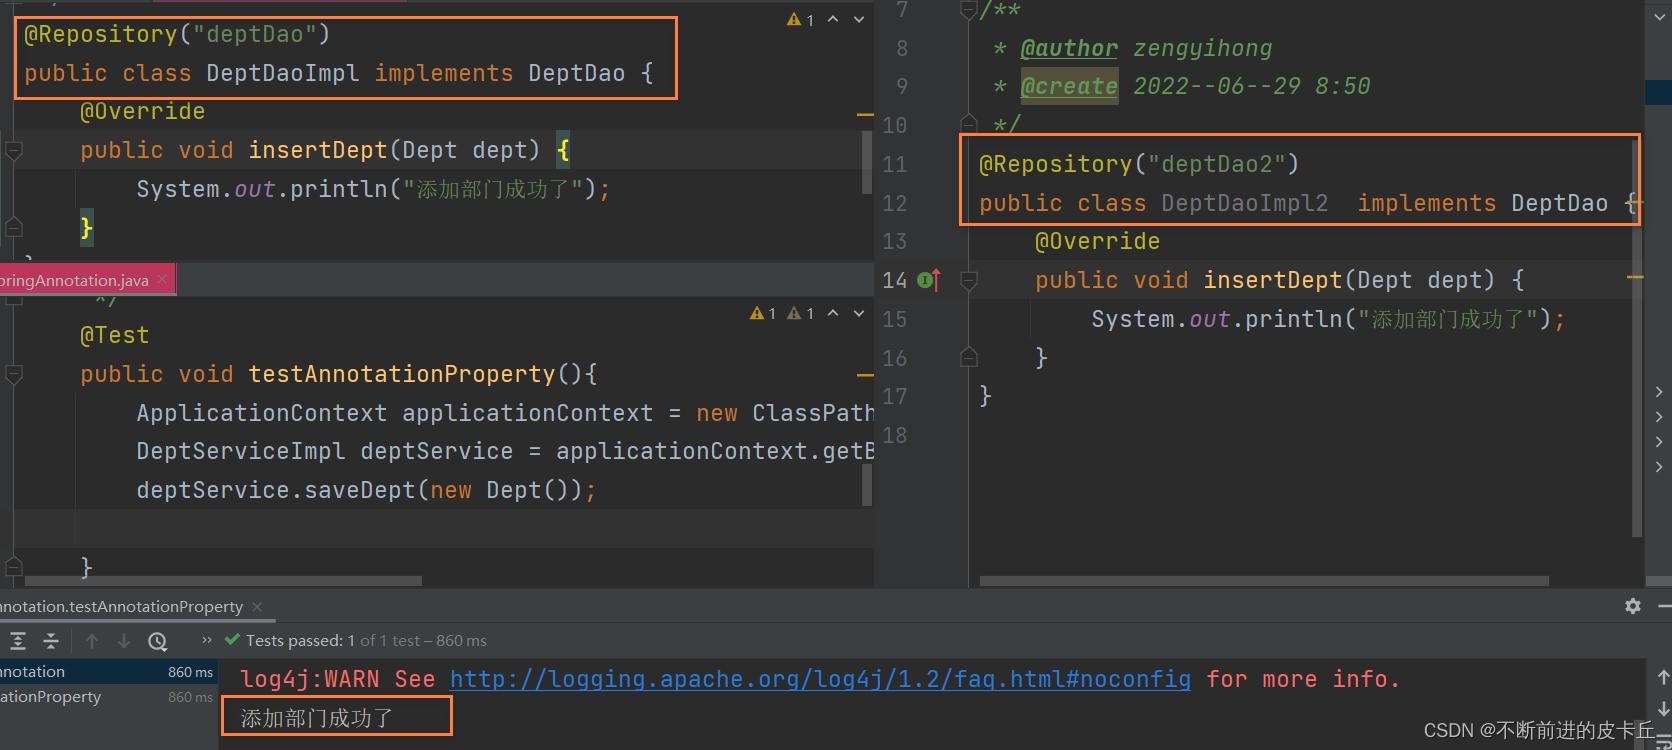Image resolution: width=1672 pixels, height=750 pixels.
Task: Click the @create Javadoc tag
Action: click(1069, 86)
